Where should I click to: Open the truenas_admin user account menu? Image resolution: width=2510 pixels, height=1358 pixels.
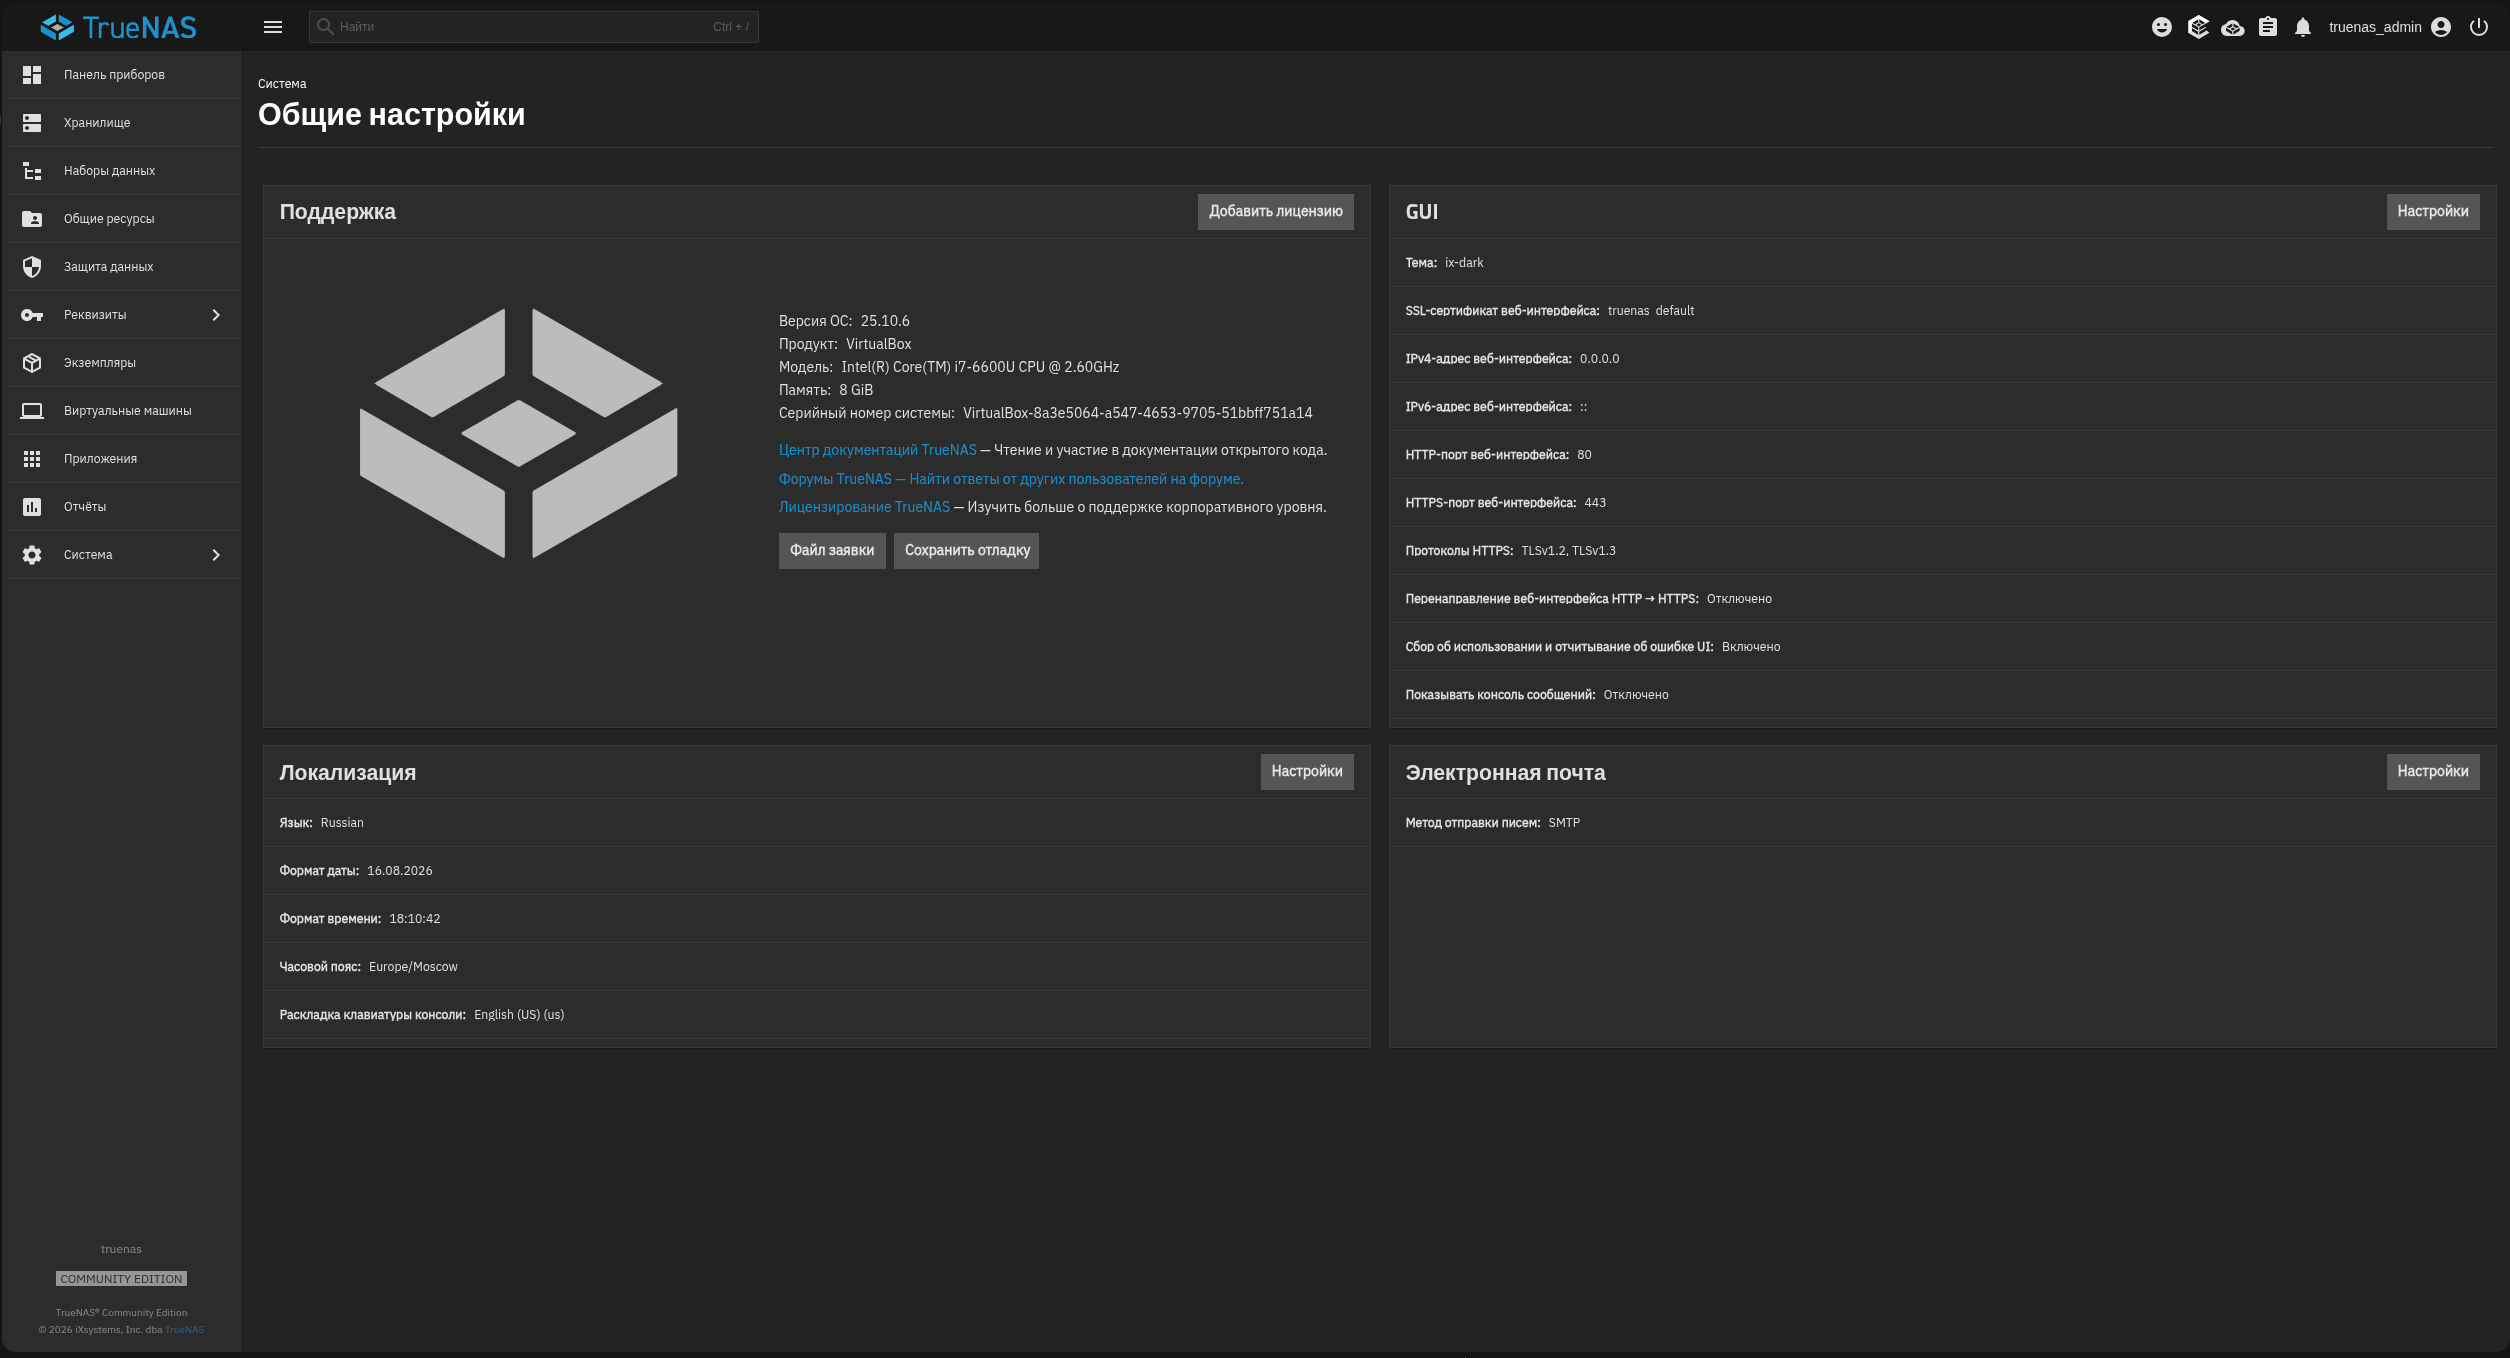coord(2389,27)
